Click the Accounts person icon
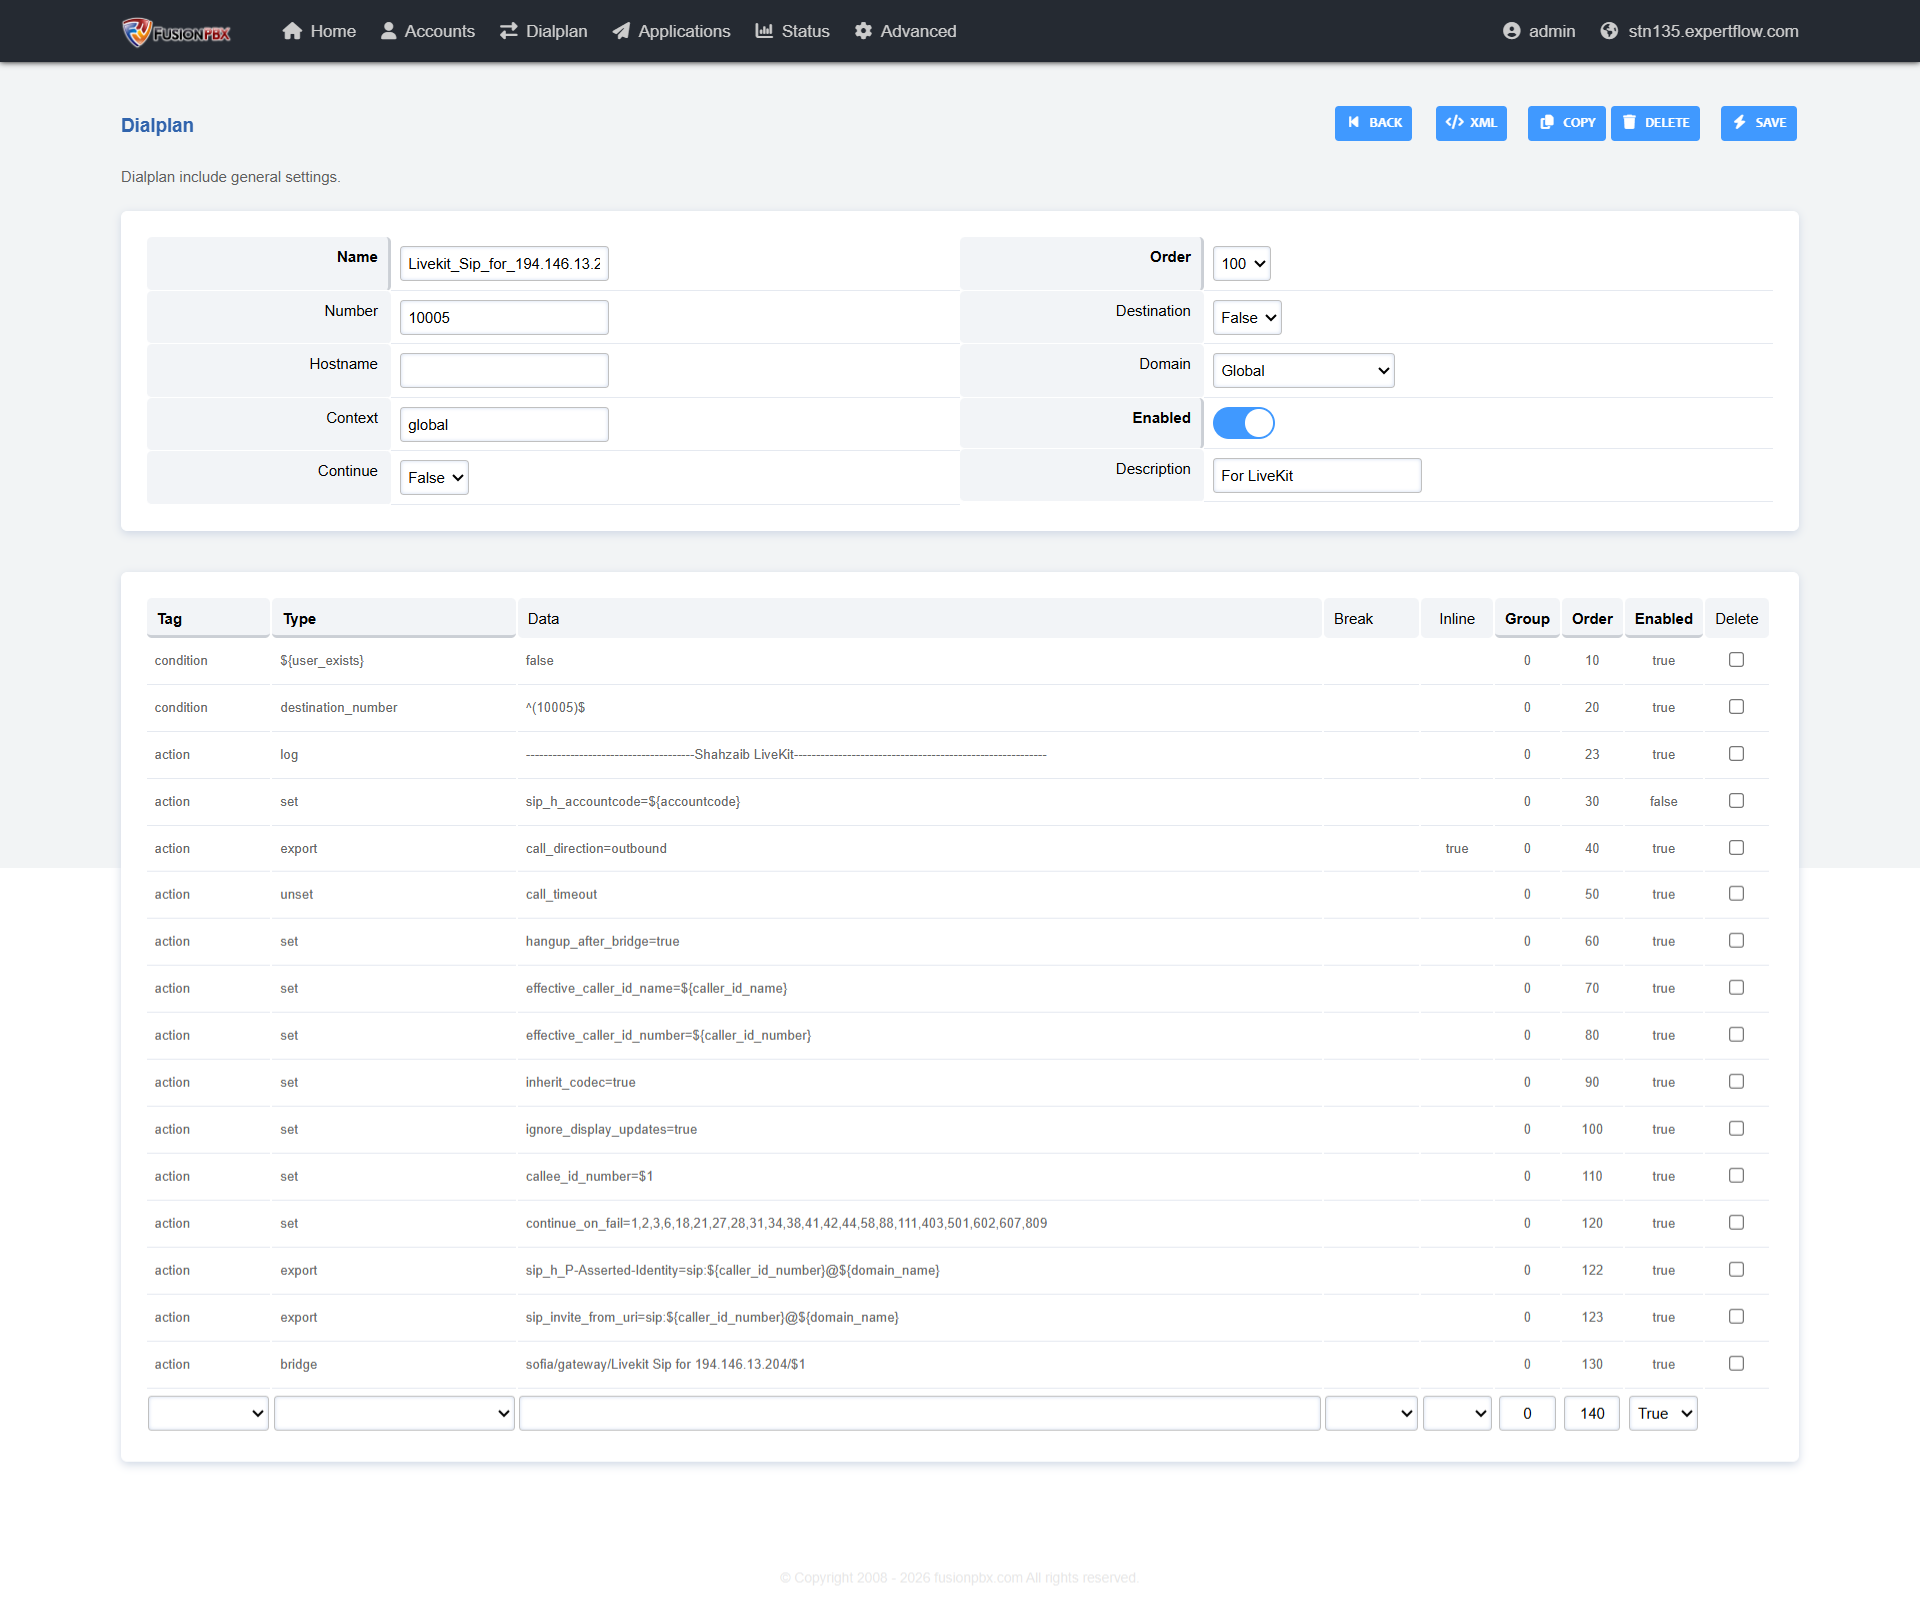This screenshot has width=1920, height=1601. coord(389,31)
